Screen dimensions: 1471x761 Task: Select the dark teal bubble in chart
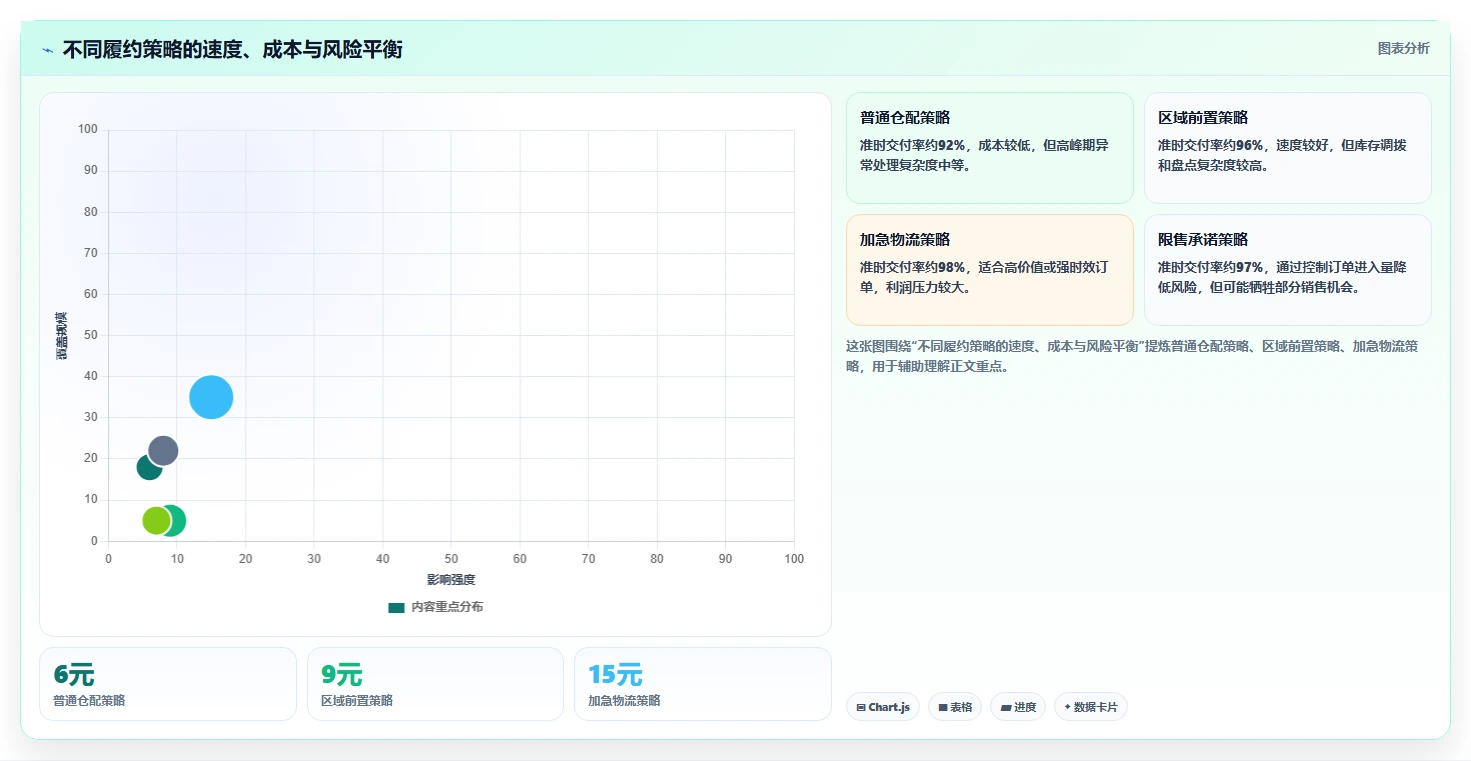pos(147,469)
